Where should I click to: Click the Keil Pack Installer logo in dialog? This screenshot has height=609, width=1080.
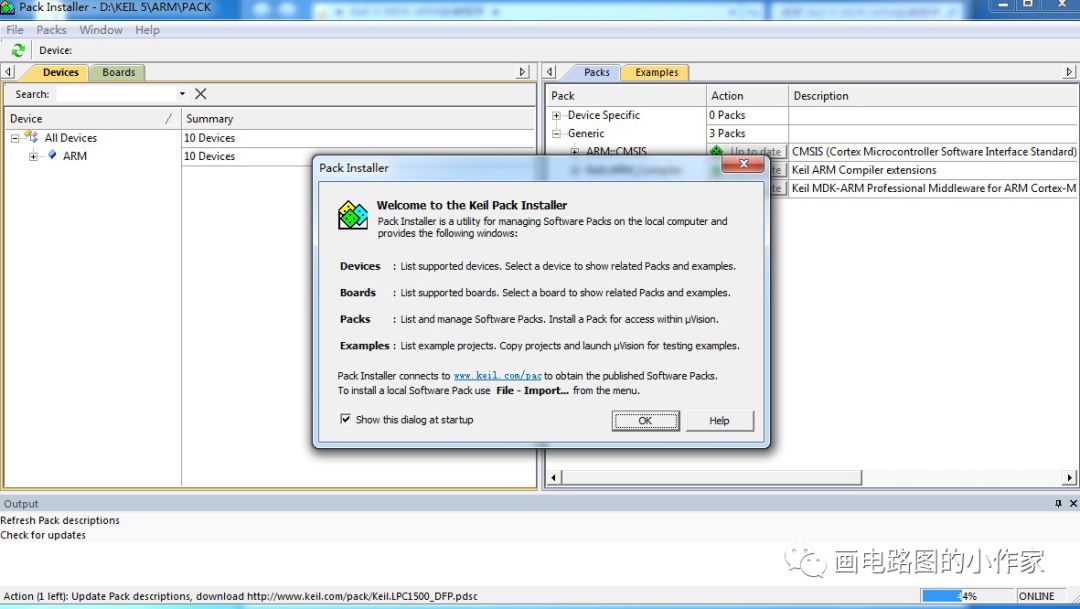tap(353, 216)
